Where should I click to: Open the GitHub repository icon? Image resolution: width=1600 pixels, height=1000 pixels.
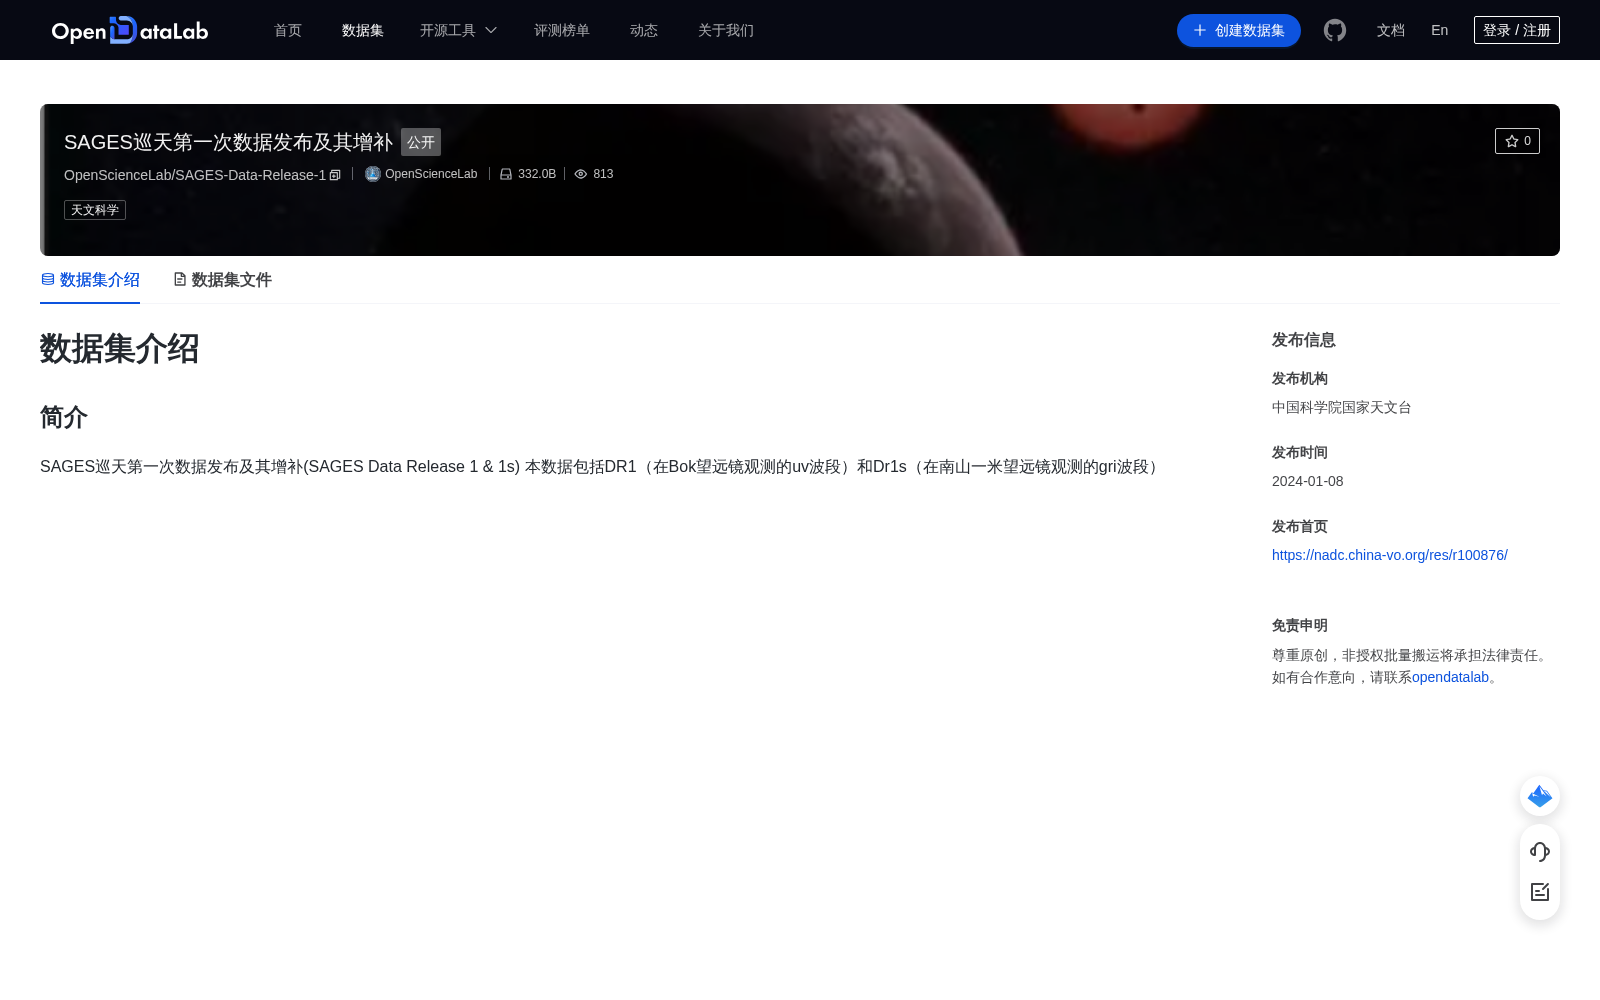tap(1335, 30)
